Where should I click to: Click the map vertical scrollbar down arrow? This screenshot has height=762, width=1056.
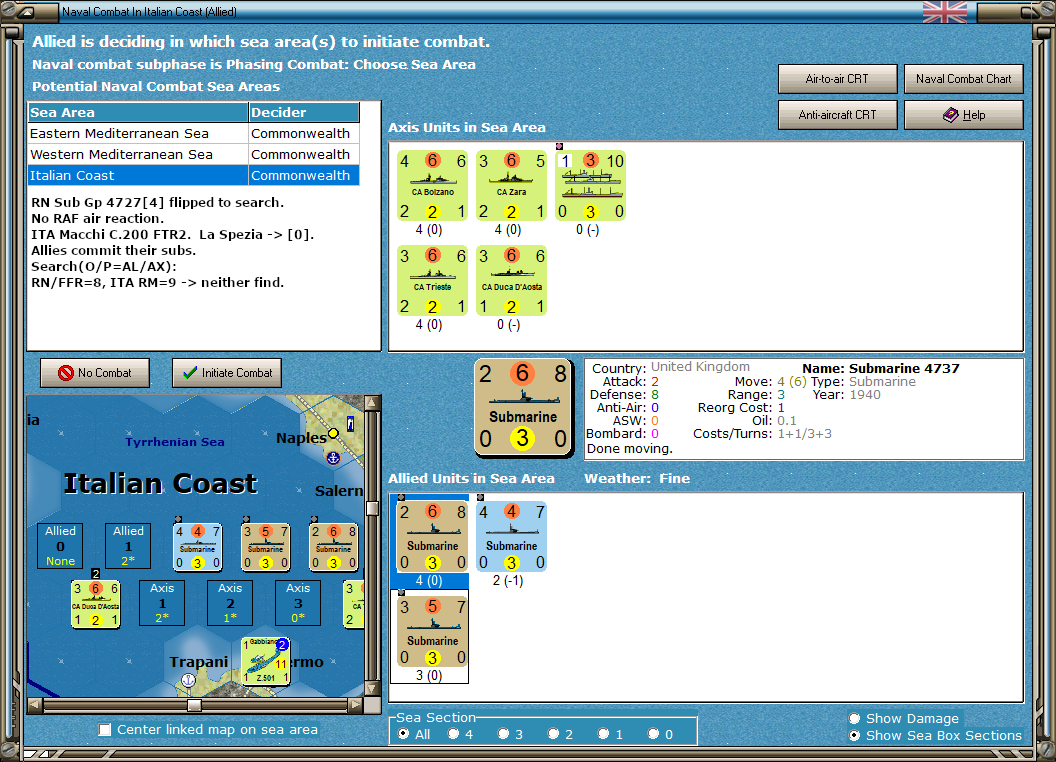(372, 689)
